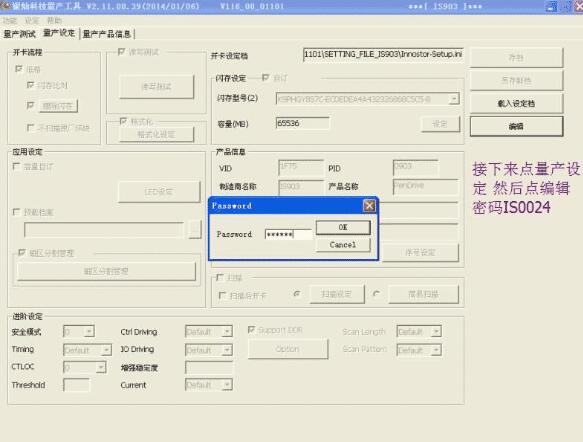Screen dimensions: 583x442
Task: Click OK in the Password dialog
Action: [x=343, y=227]
